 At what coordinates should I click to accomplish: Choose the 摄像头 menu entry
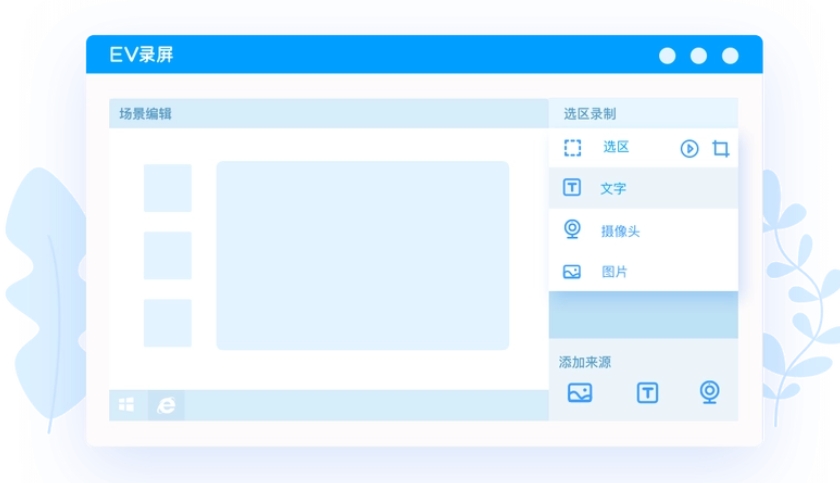coord(643,230)
